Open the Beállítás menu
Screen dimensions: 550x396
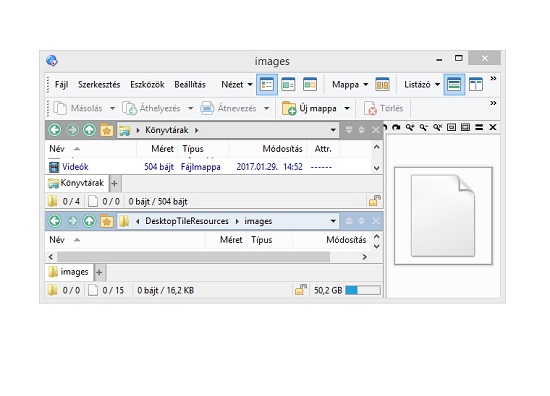point(190,85)
